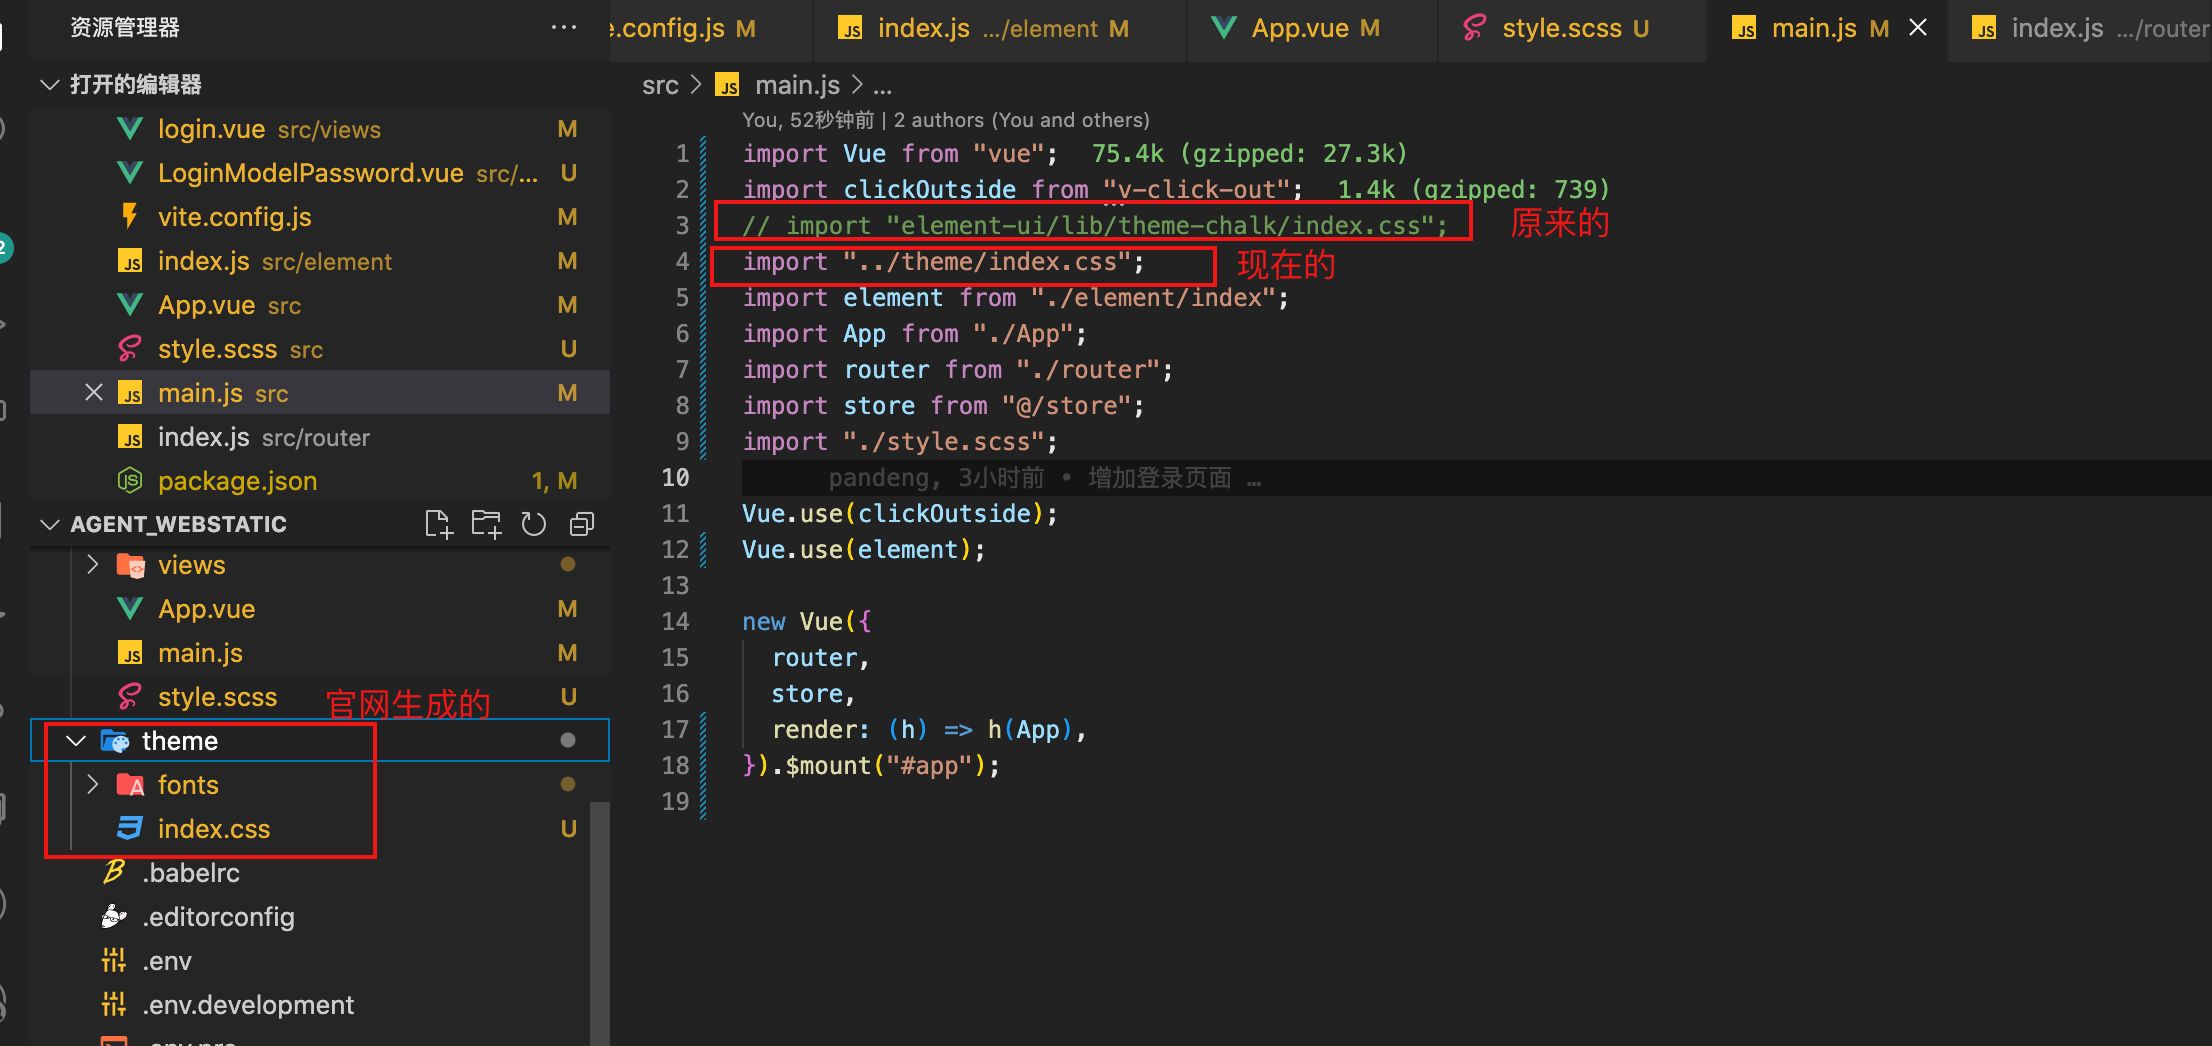
Task: Click the settings icon beside .env.development
Action: 114,1004
